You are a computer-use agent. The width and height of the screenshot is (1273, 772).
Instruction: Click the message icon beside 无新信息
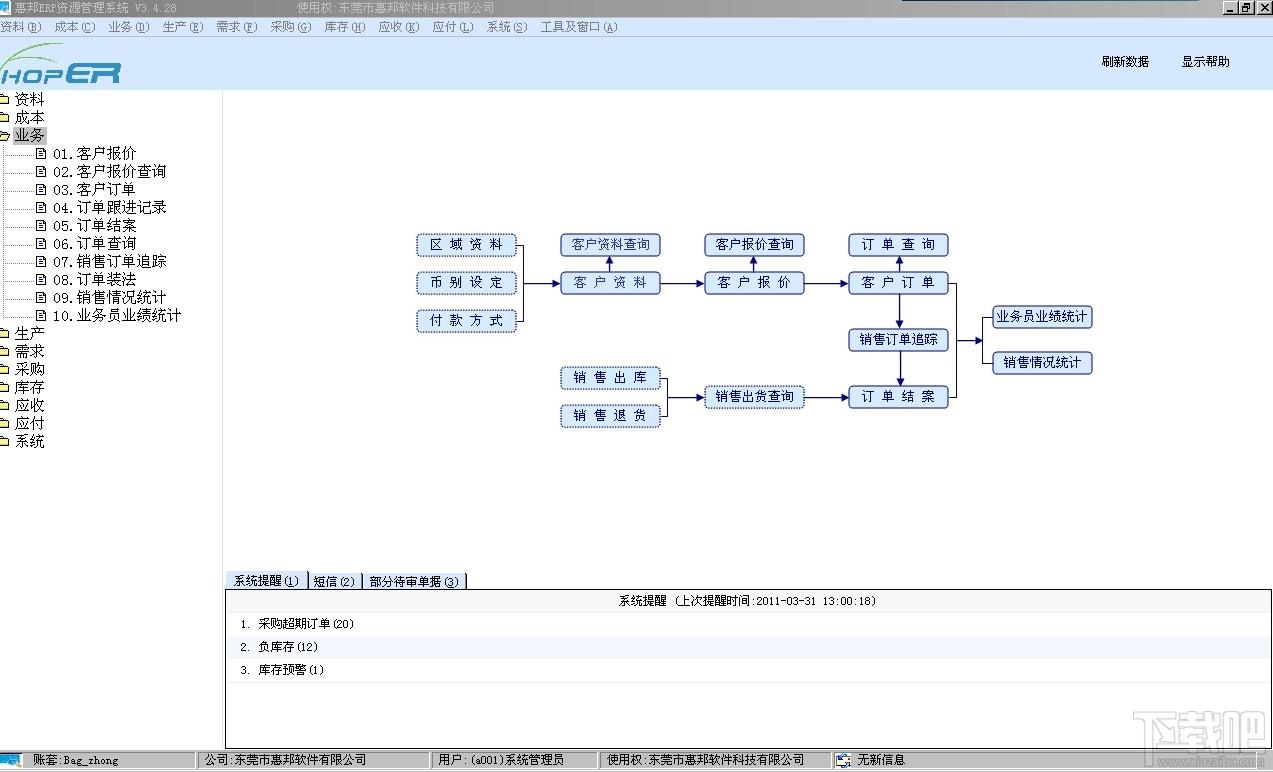[x=844, y=760]
